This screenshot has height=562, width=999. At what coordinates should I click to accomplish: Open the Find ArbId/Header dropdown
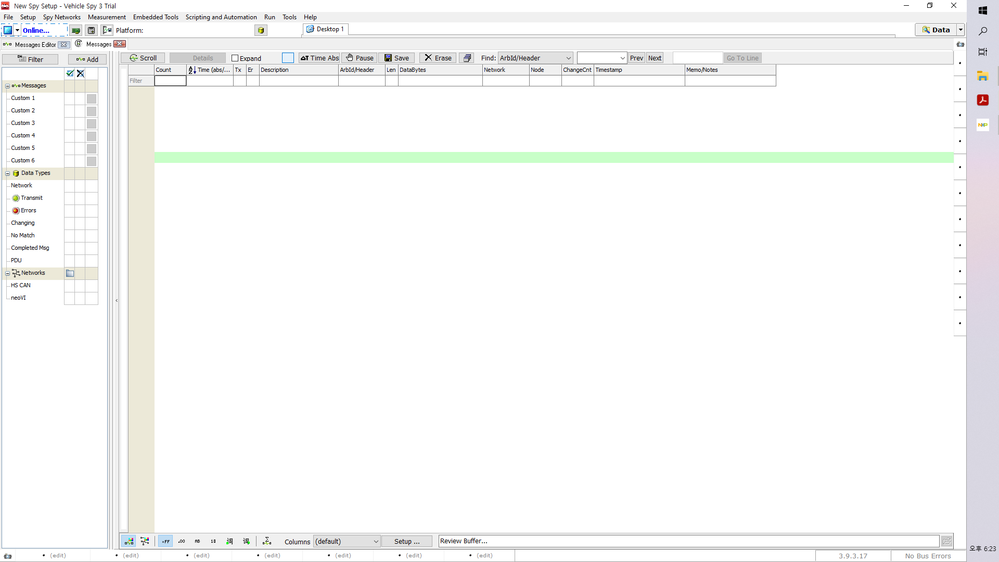coord(535,58)
